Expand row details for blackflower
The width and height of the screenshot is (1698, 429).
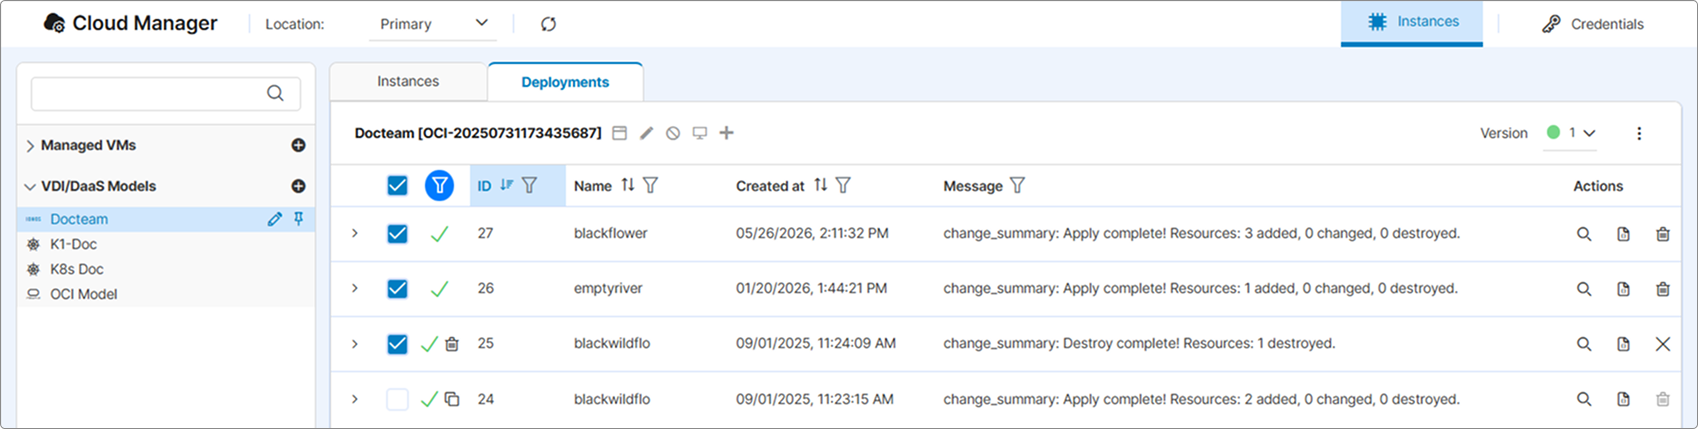point(355,233)
